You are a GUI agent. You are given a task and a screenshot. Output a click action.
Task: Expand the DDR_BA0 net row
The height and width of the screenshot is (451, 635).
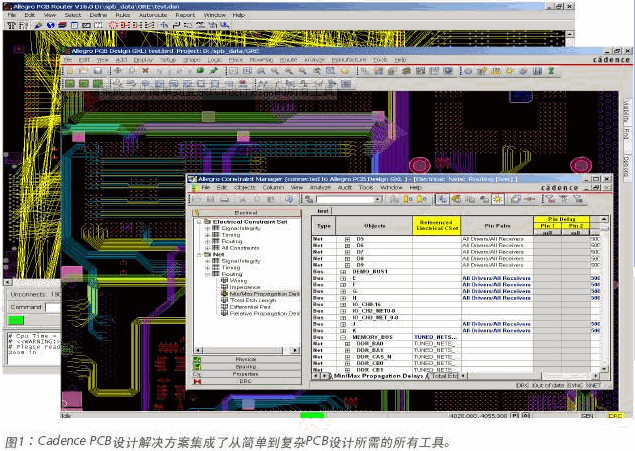[x=347, y=344]
